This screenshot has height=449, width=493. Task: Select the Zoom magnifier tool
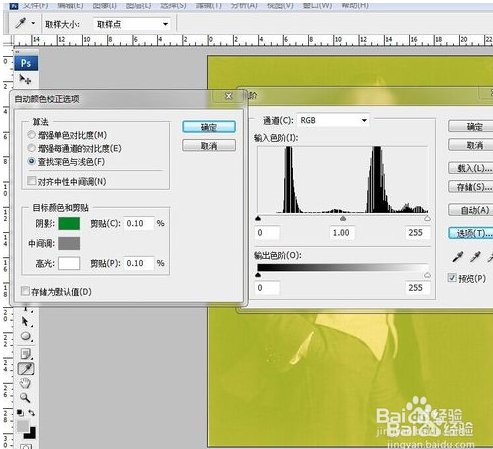point(25,397)
